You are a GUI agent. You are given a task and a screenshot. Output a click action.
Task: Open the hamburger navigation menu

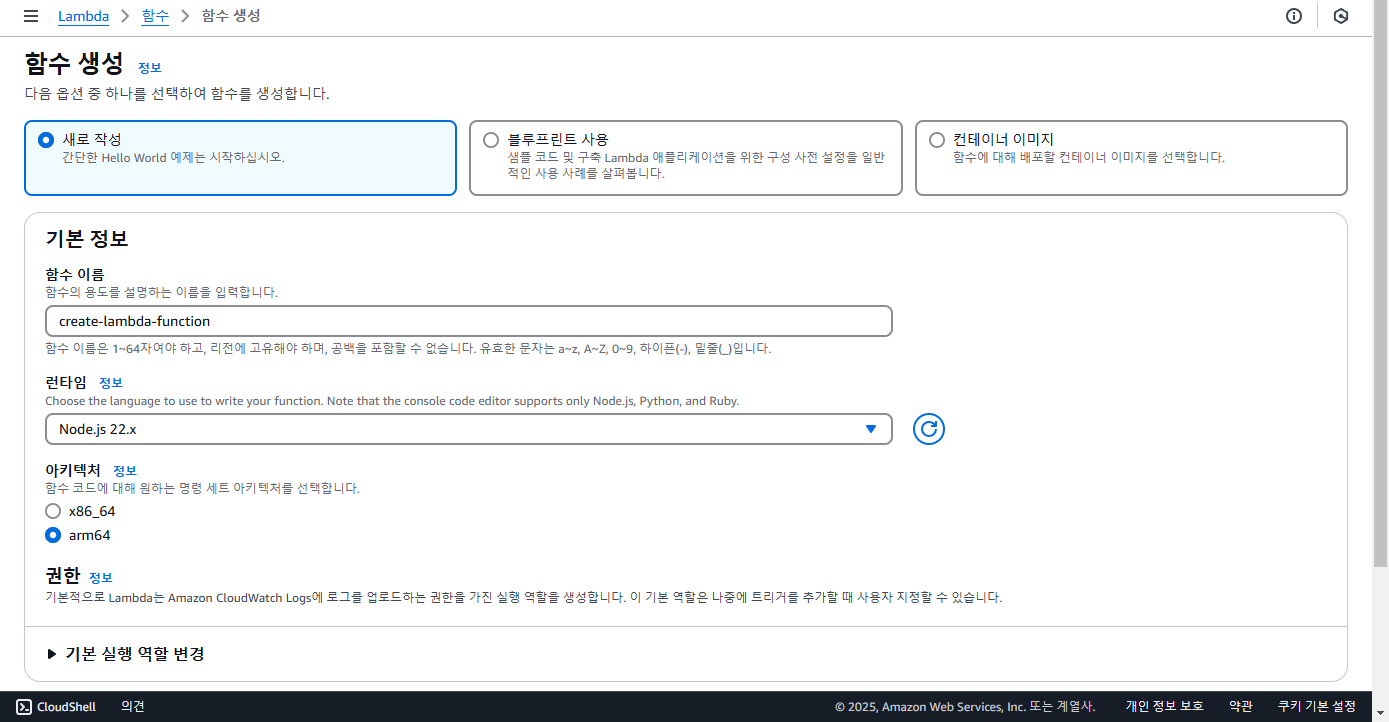point(30,16)
